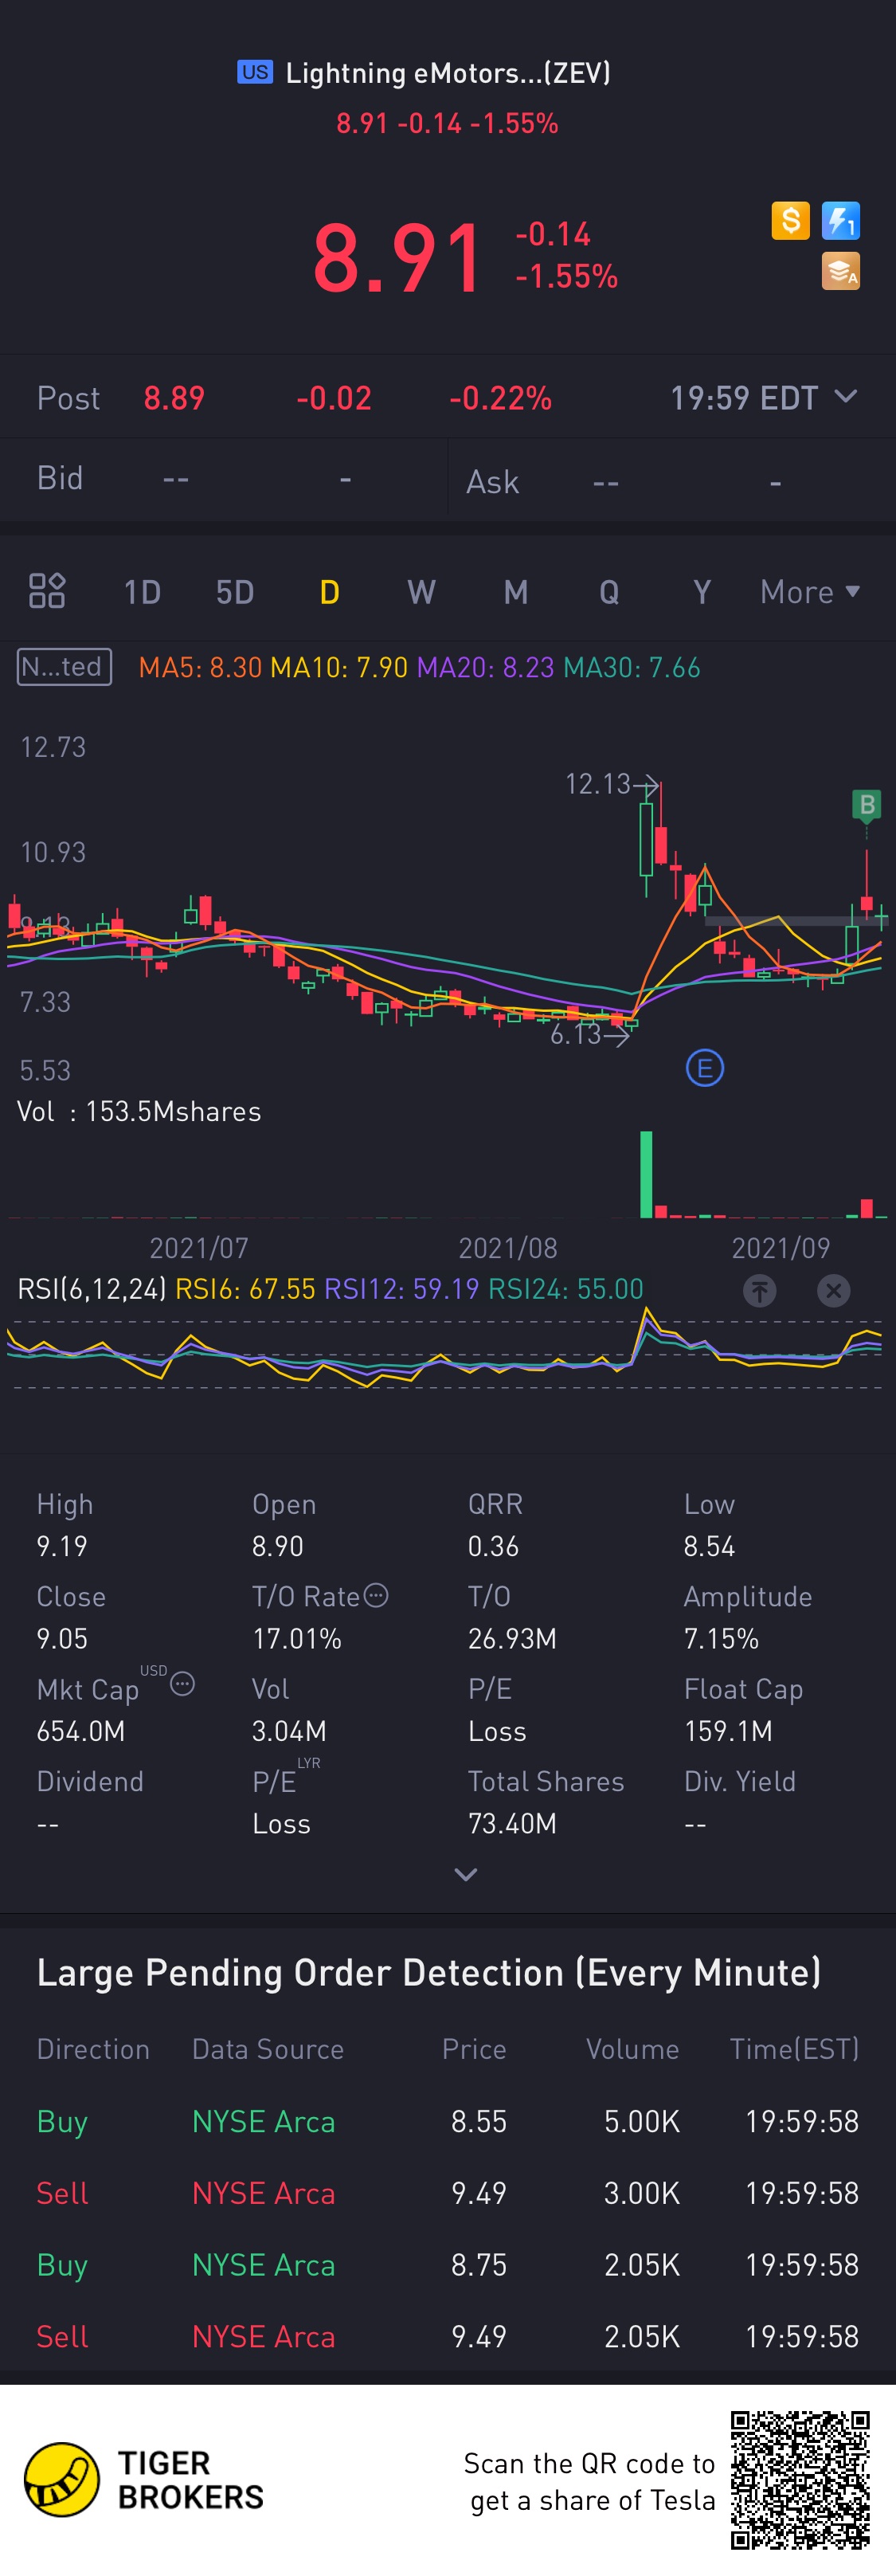Tap the MA30: 7.66 indicator label
Viewport: 896px width, 2576px height.
click(x=632, y=667)
